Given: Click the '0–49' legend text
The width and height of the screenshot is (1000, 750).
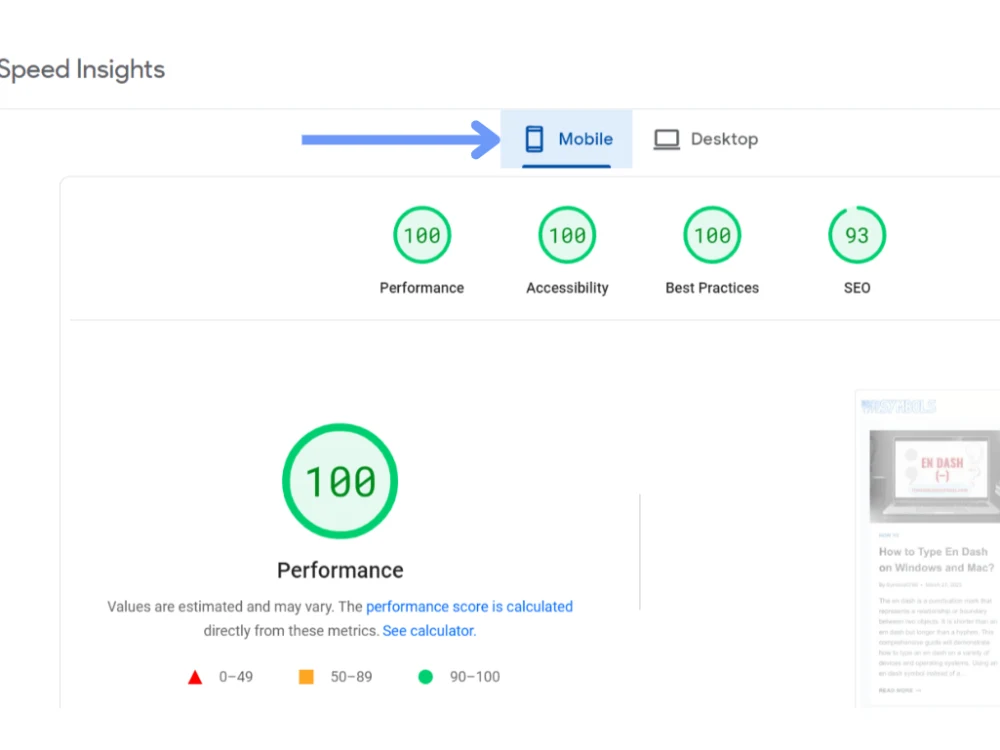Looking at the screenshot, I should (x=236, y=677).
